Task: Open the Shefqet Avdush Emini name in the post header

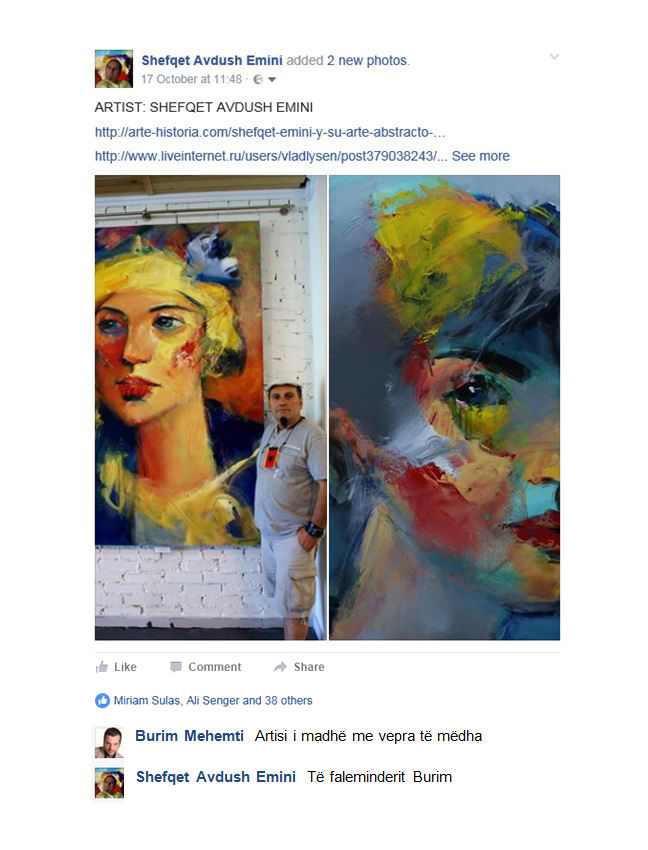Action: tap(212, 60)
